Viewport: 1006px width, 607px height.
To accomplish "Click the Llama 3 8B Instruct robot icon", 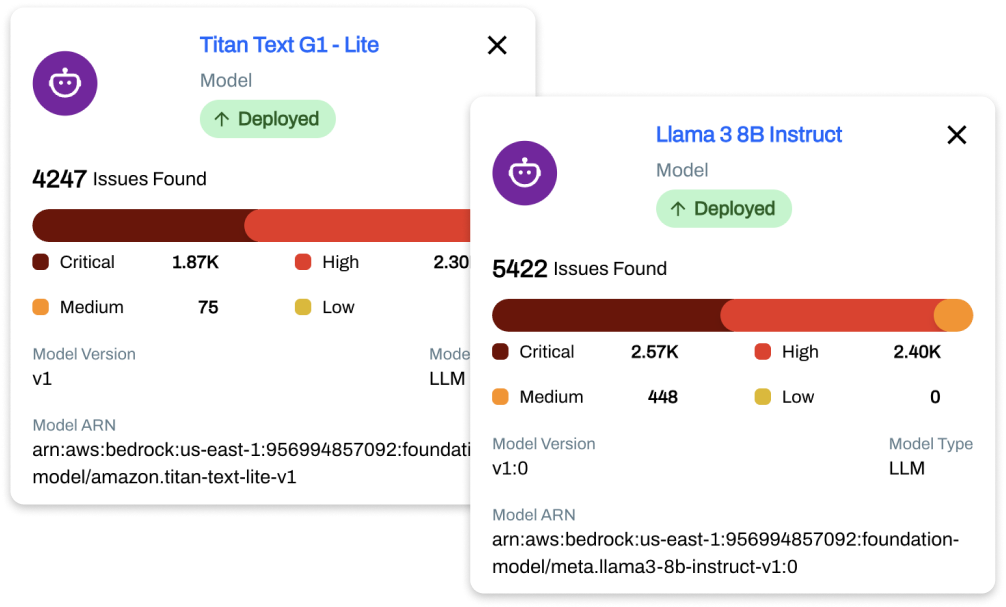I will pos(524,173).
